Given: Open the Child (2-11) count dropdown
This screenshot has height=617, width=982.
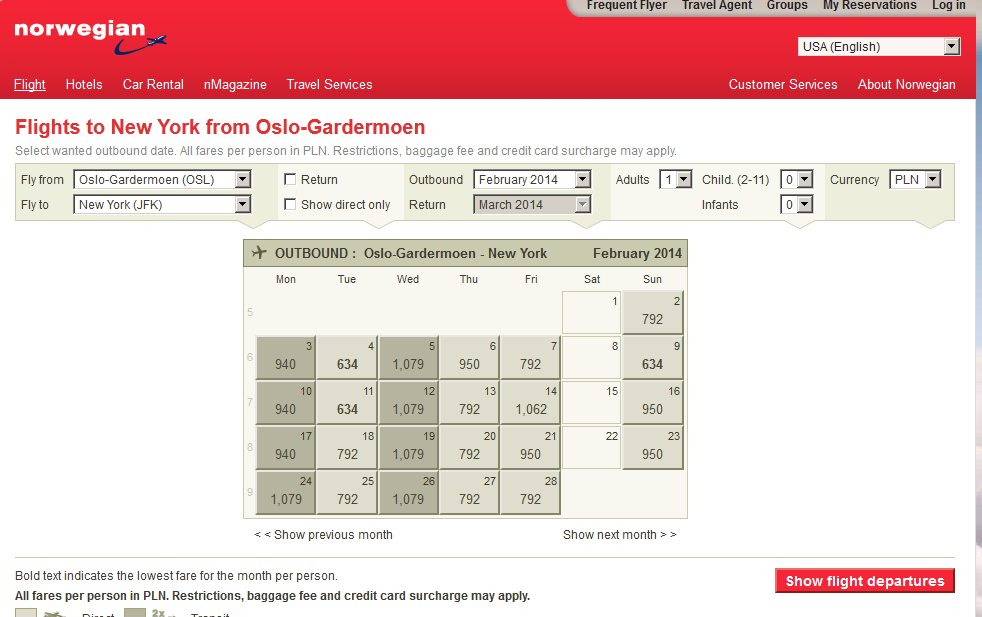Looking at the screenshot, I should tap(797, 179).
